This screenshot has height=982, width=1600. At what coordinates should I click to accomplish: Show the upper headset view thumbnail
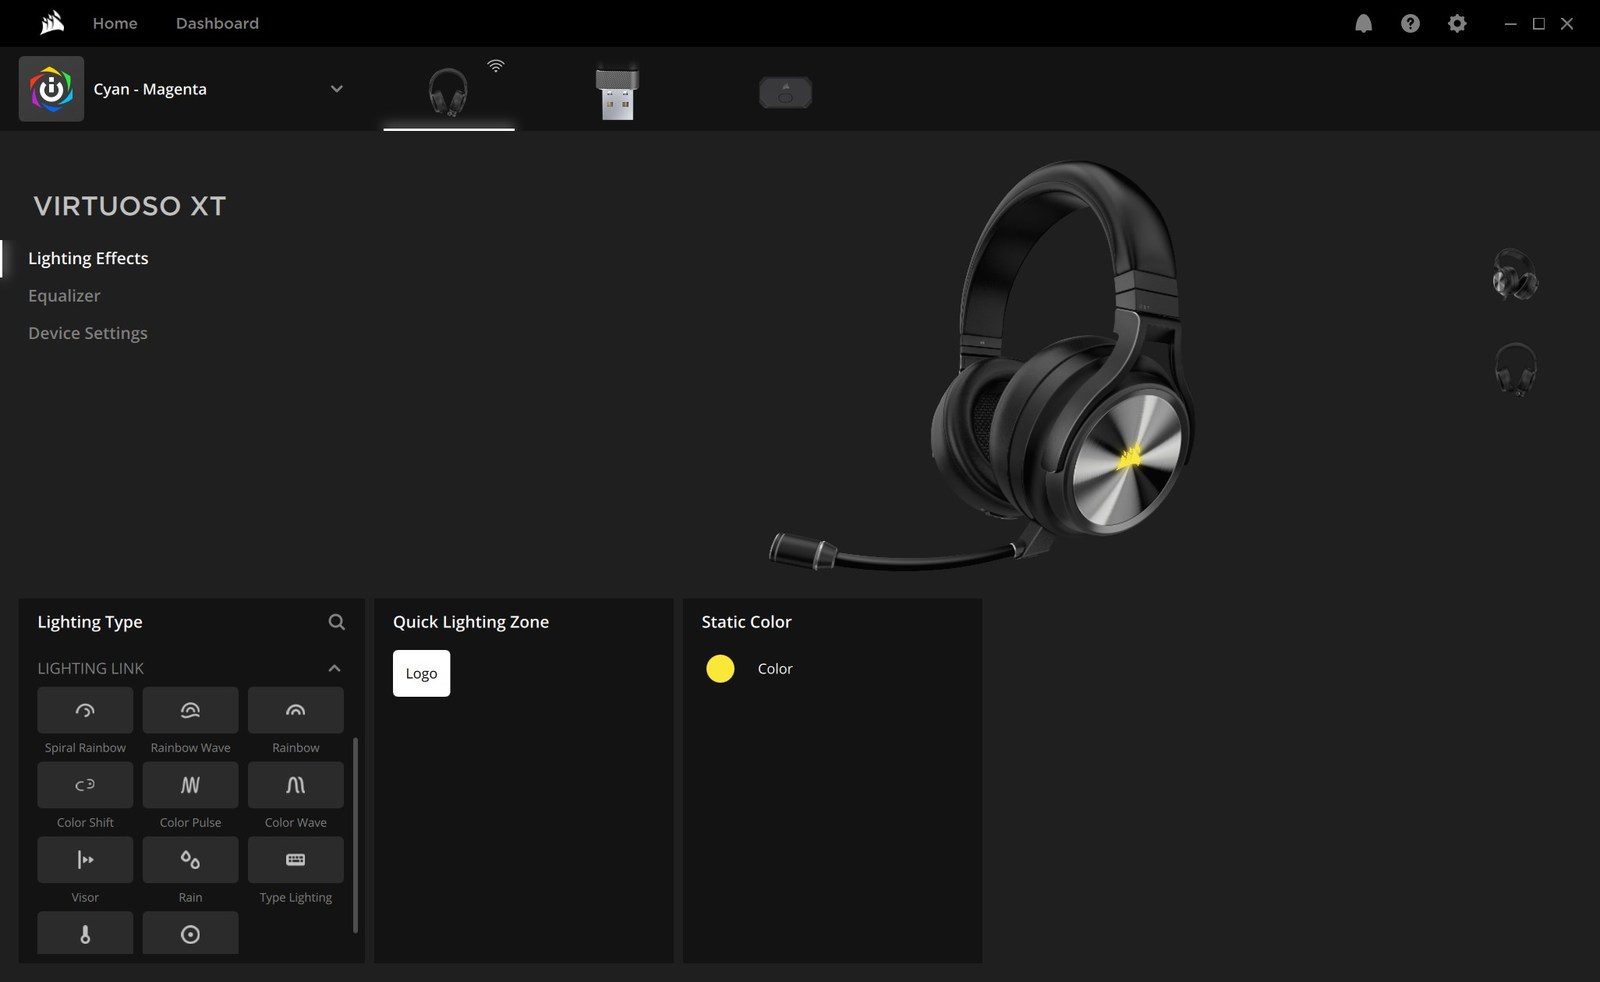click(x=1515, y=275)
